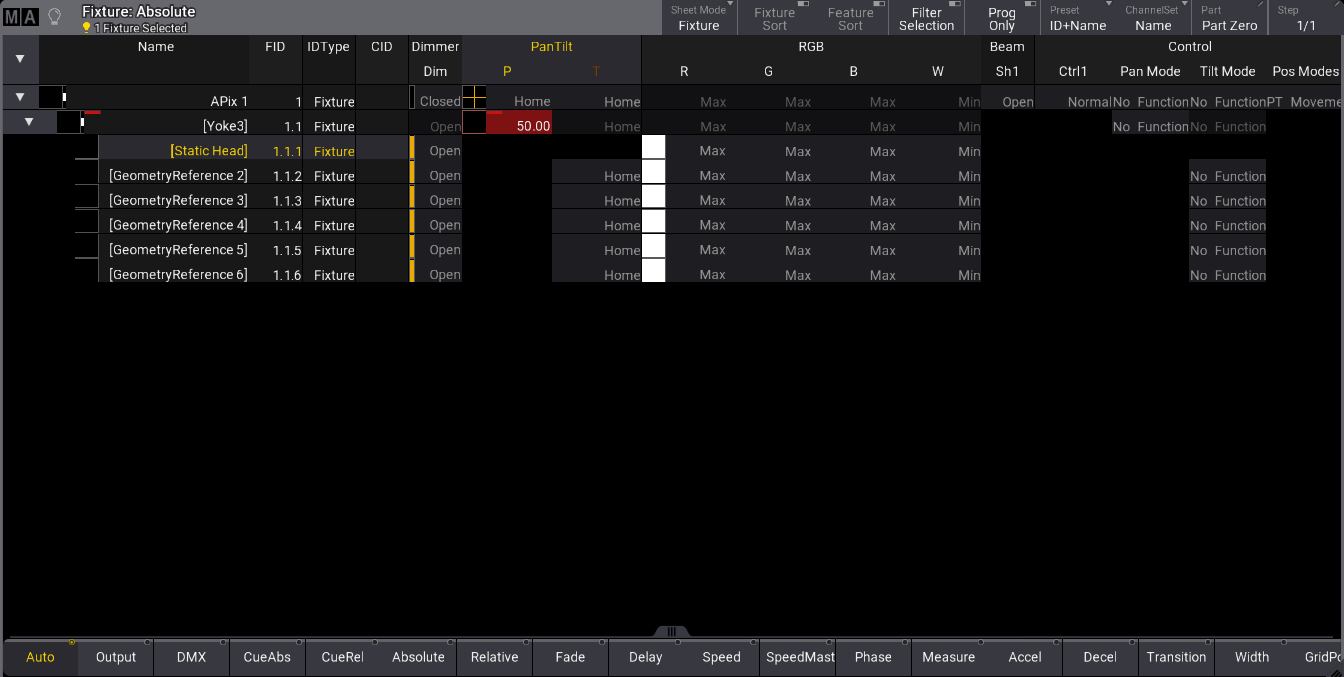Open the Preset ID+Name dropdown
The height and width of the screenshot is (677, 1344).
(1077, 18)
